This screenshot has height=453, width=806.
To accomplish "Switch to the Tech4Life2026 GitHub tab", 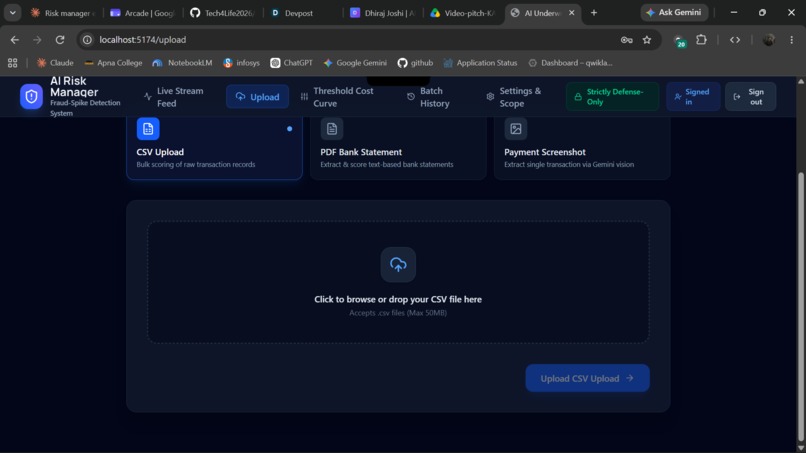I will click(x=223, y=13).
